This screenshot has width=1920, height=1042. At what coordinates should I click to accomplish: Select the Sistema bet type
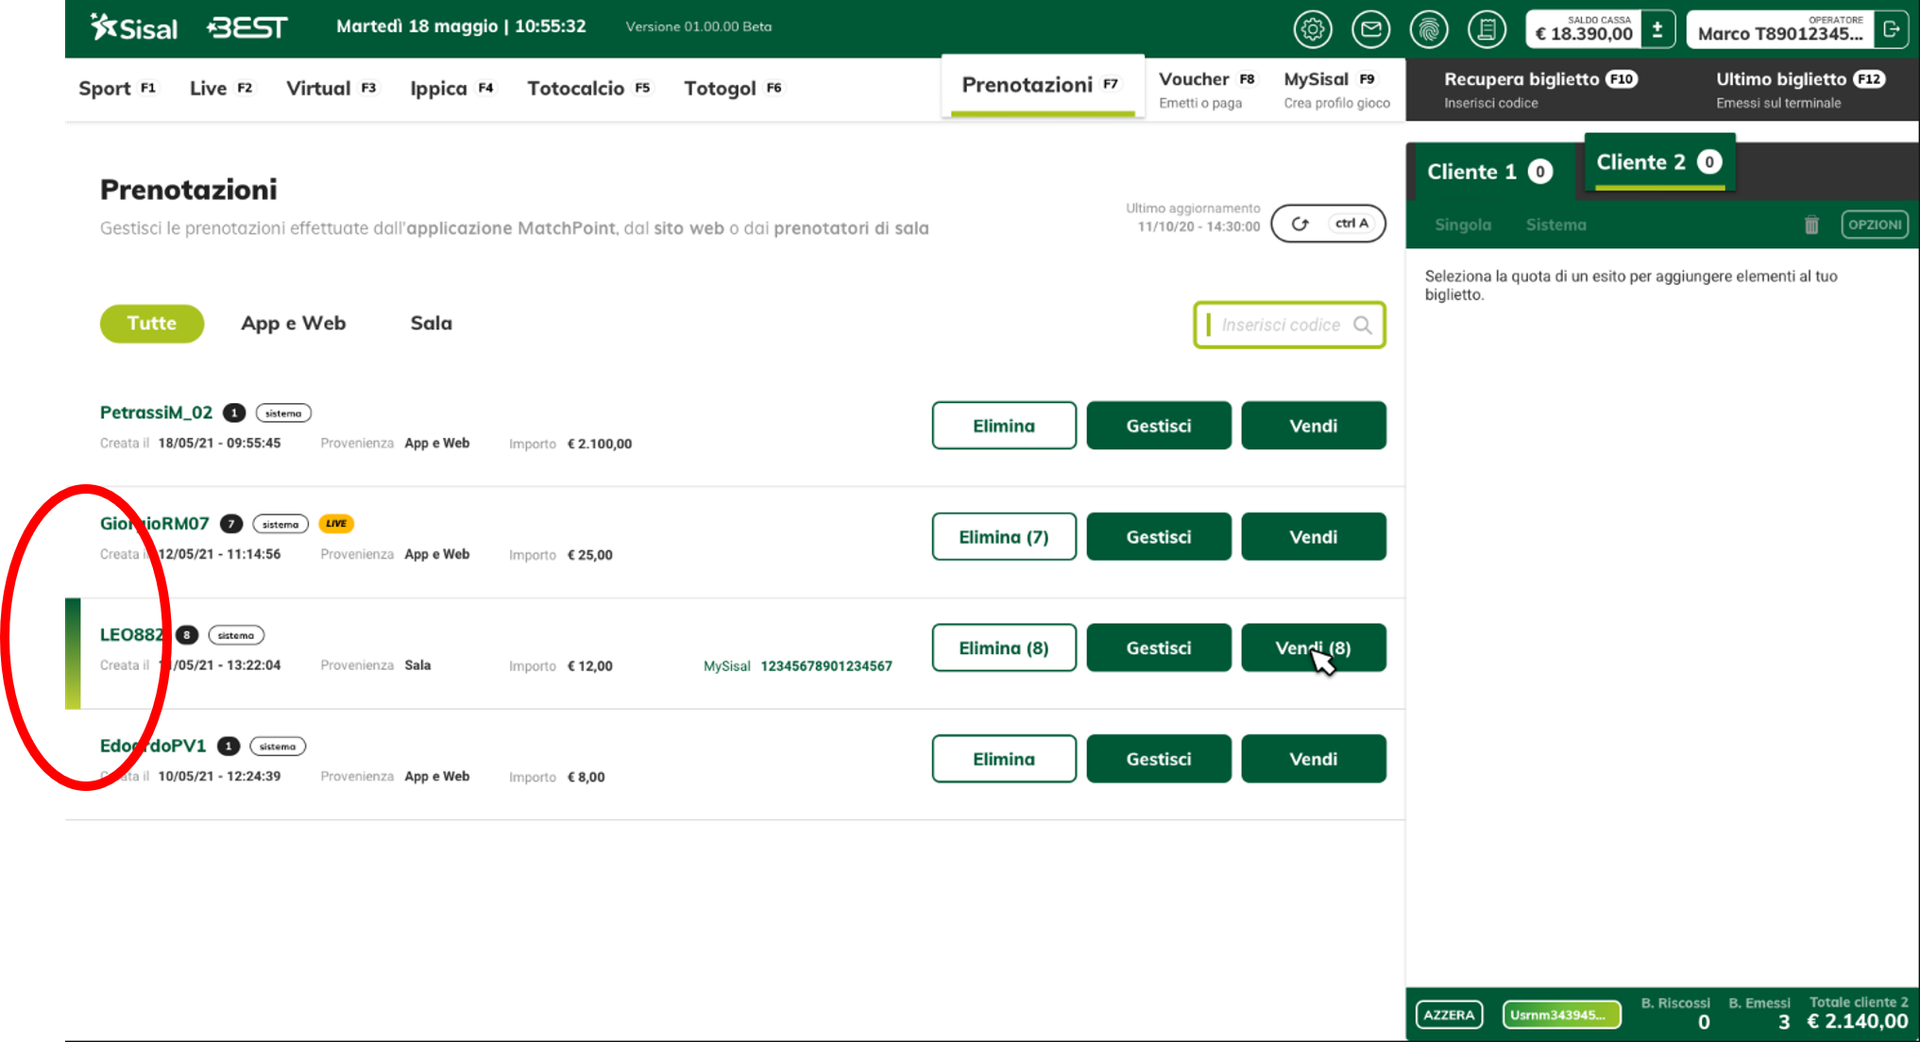pyautogui.click(x=1555, y=225)
